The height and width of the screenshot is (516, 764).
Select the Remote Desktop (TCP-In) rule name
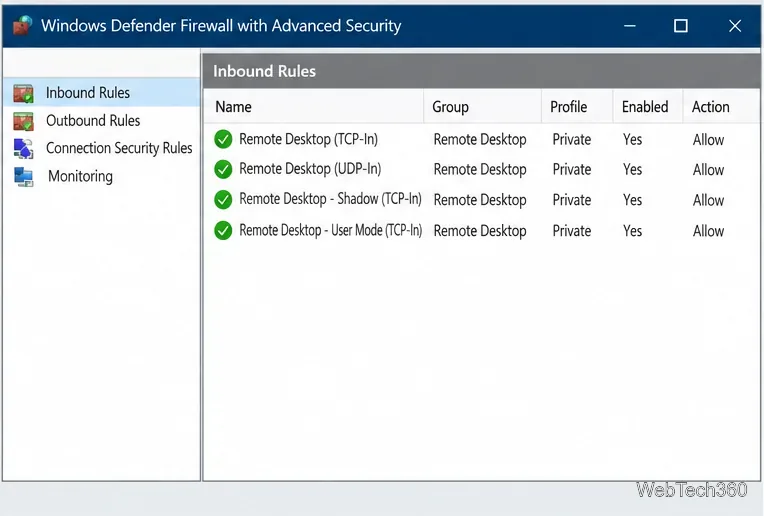click(308, 139)
